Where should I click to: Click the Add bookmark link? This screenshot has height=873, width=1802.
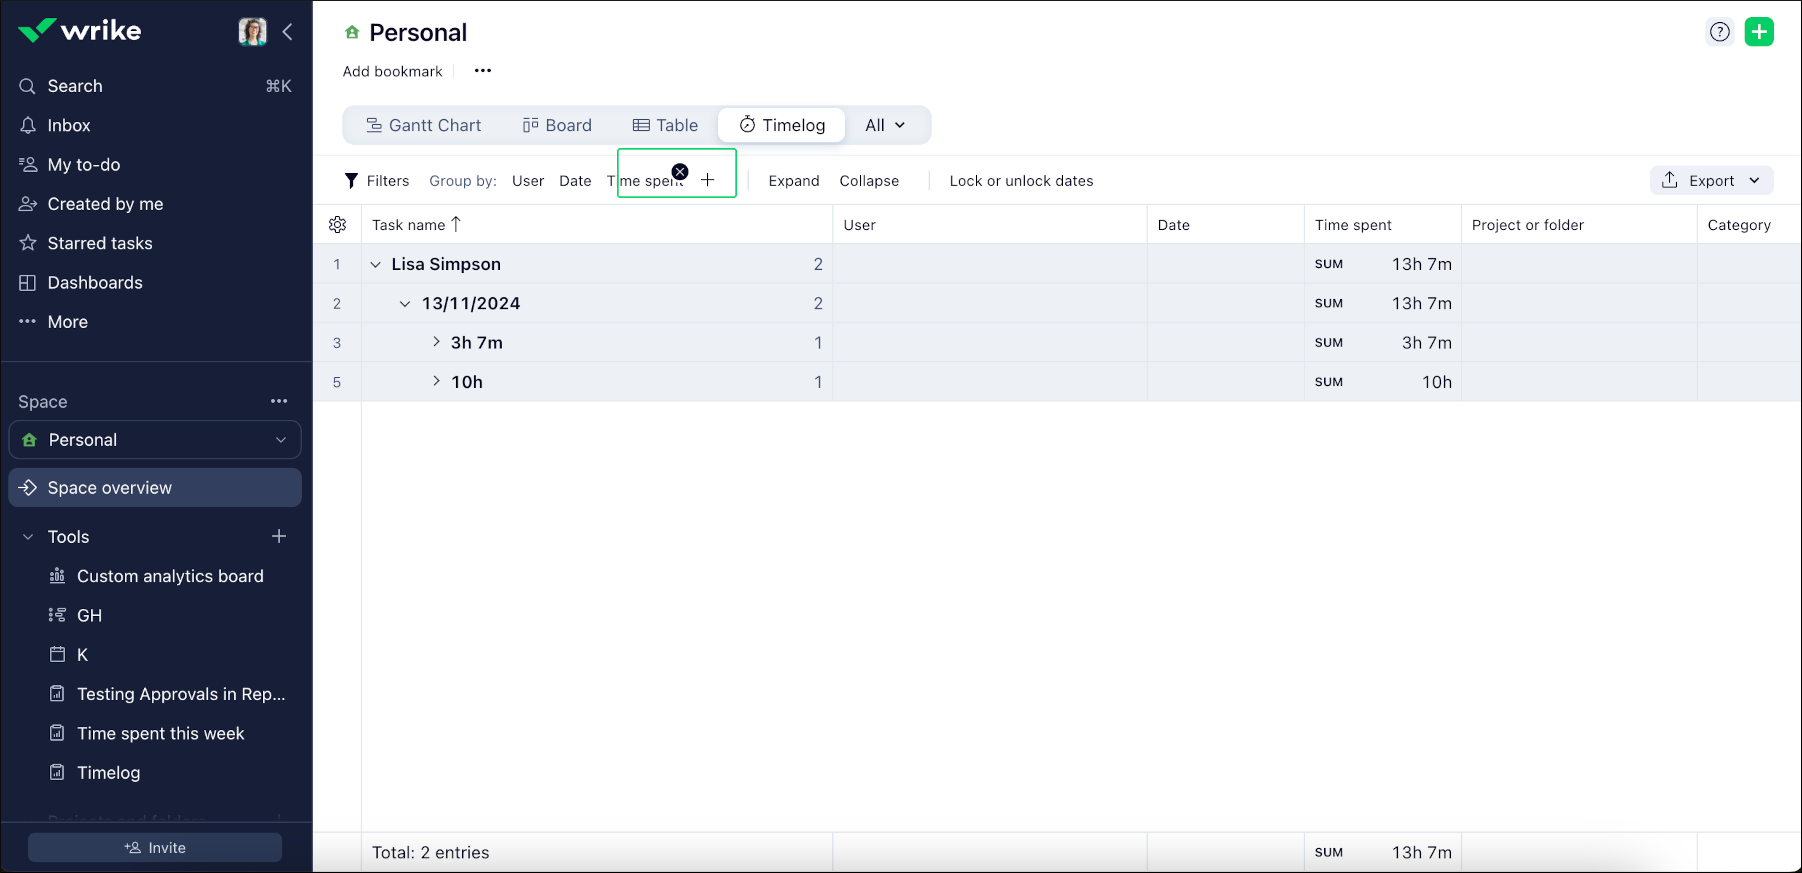tap(392, 71)
